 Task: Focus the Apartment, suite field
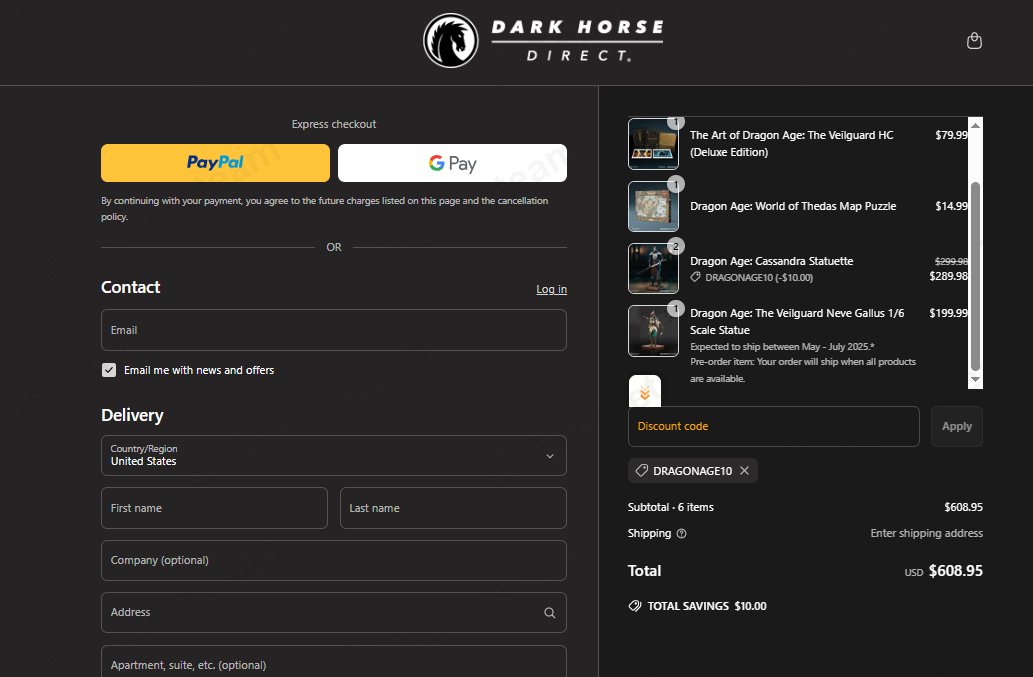333,662
